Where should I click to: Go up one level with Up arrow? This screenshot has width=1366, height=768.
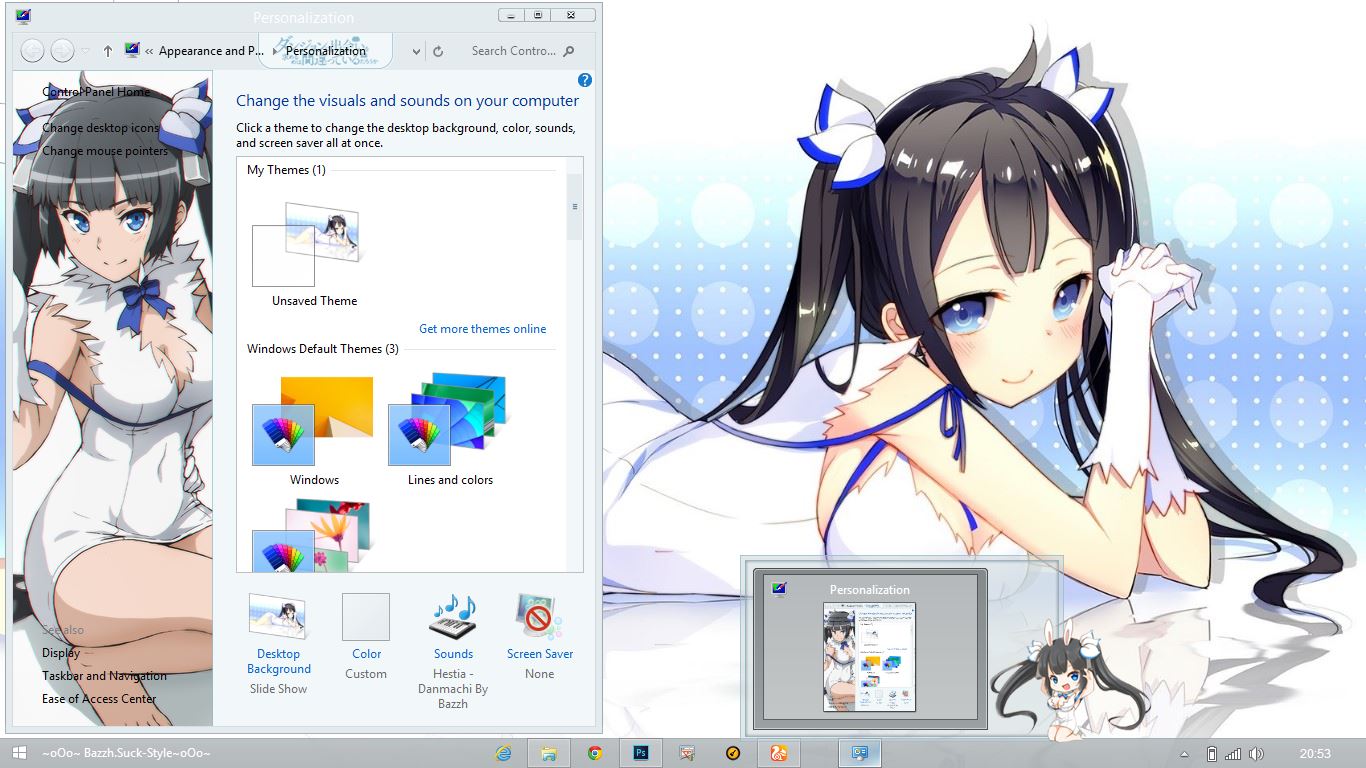click(x=108, y=51)
